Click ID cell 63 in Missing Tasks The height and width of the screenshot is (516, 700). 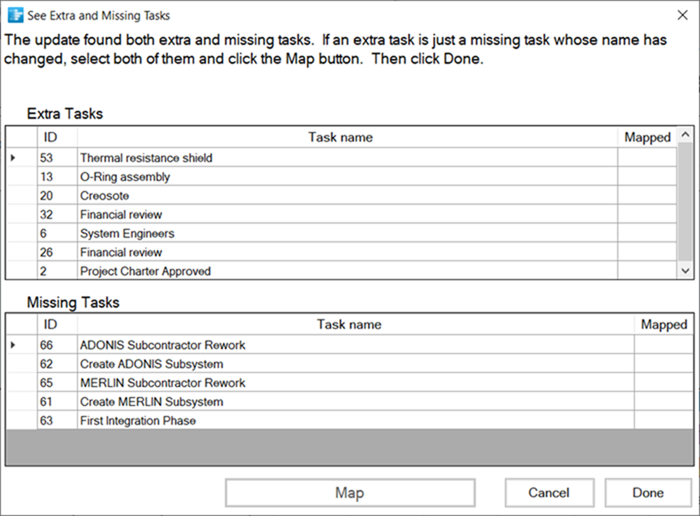click(x=57, y=421)
